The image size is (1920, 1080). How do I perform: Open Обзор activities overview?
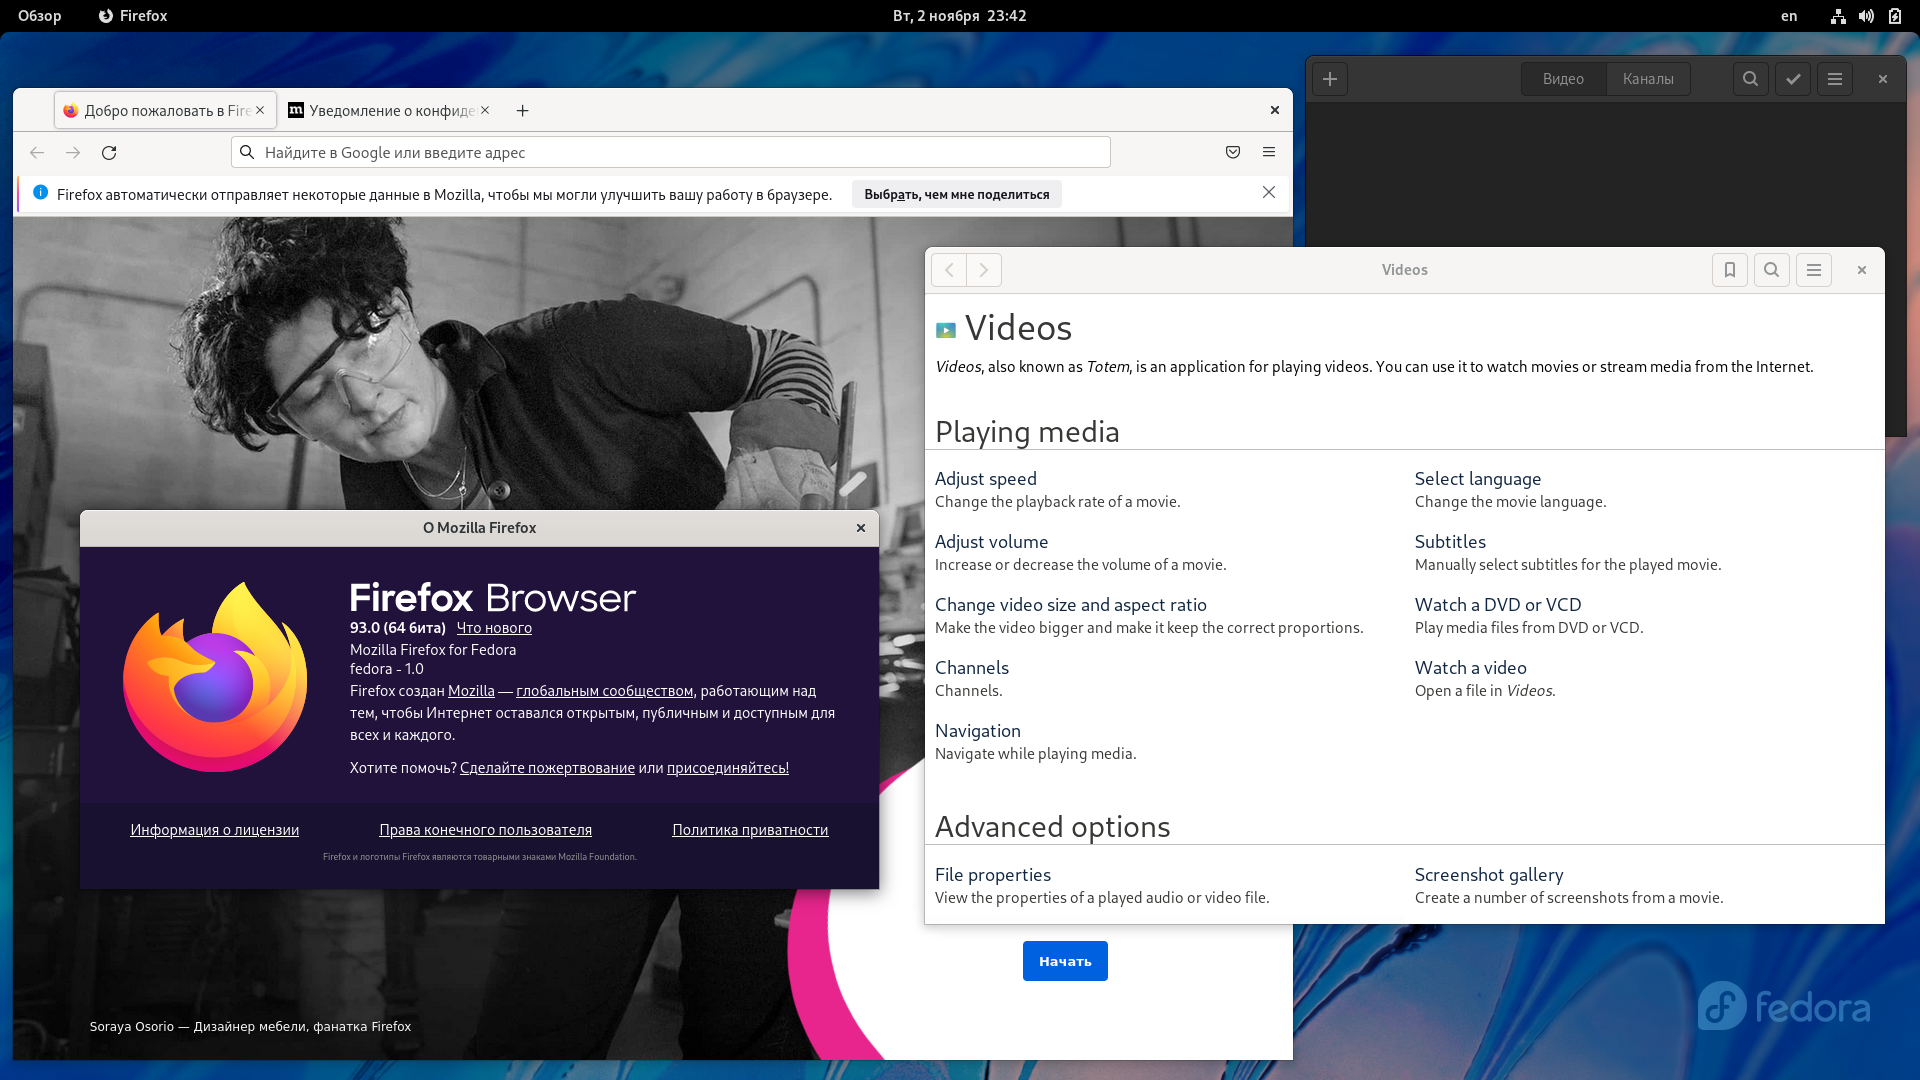pyautogui.click(x=40, y=16)
